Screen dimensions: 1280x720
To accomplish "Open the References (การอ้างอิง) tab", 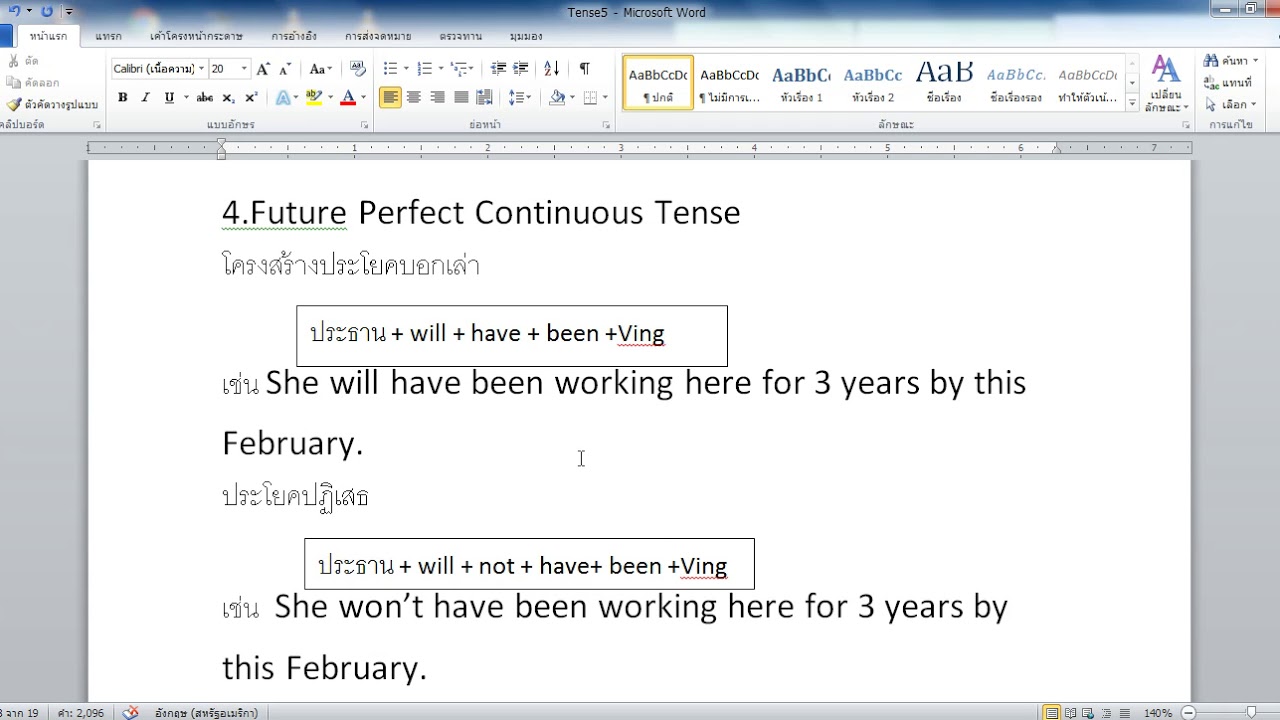I will [294, 36].
